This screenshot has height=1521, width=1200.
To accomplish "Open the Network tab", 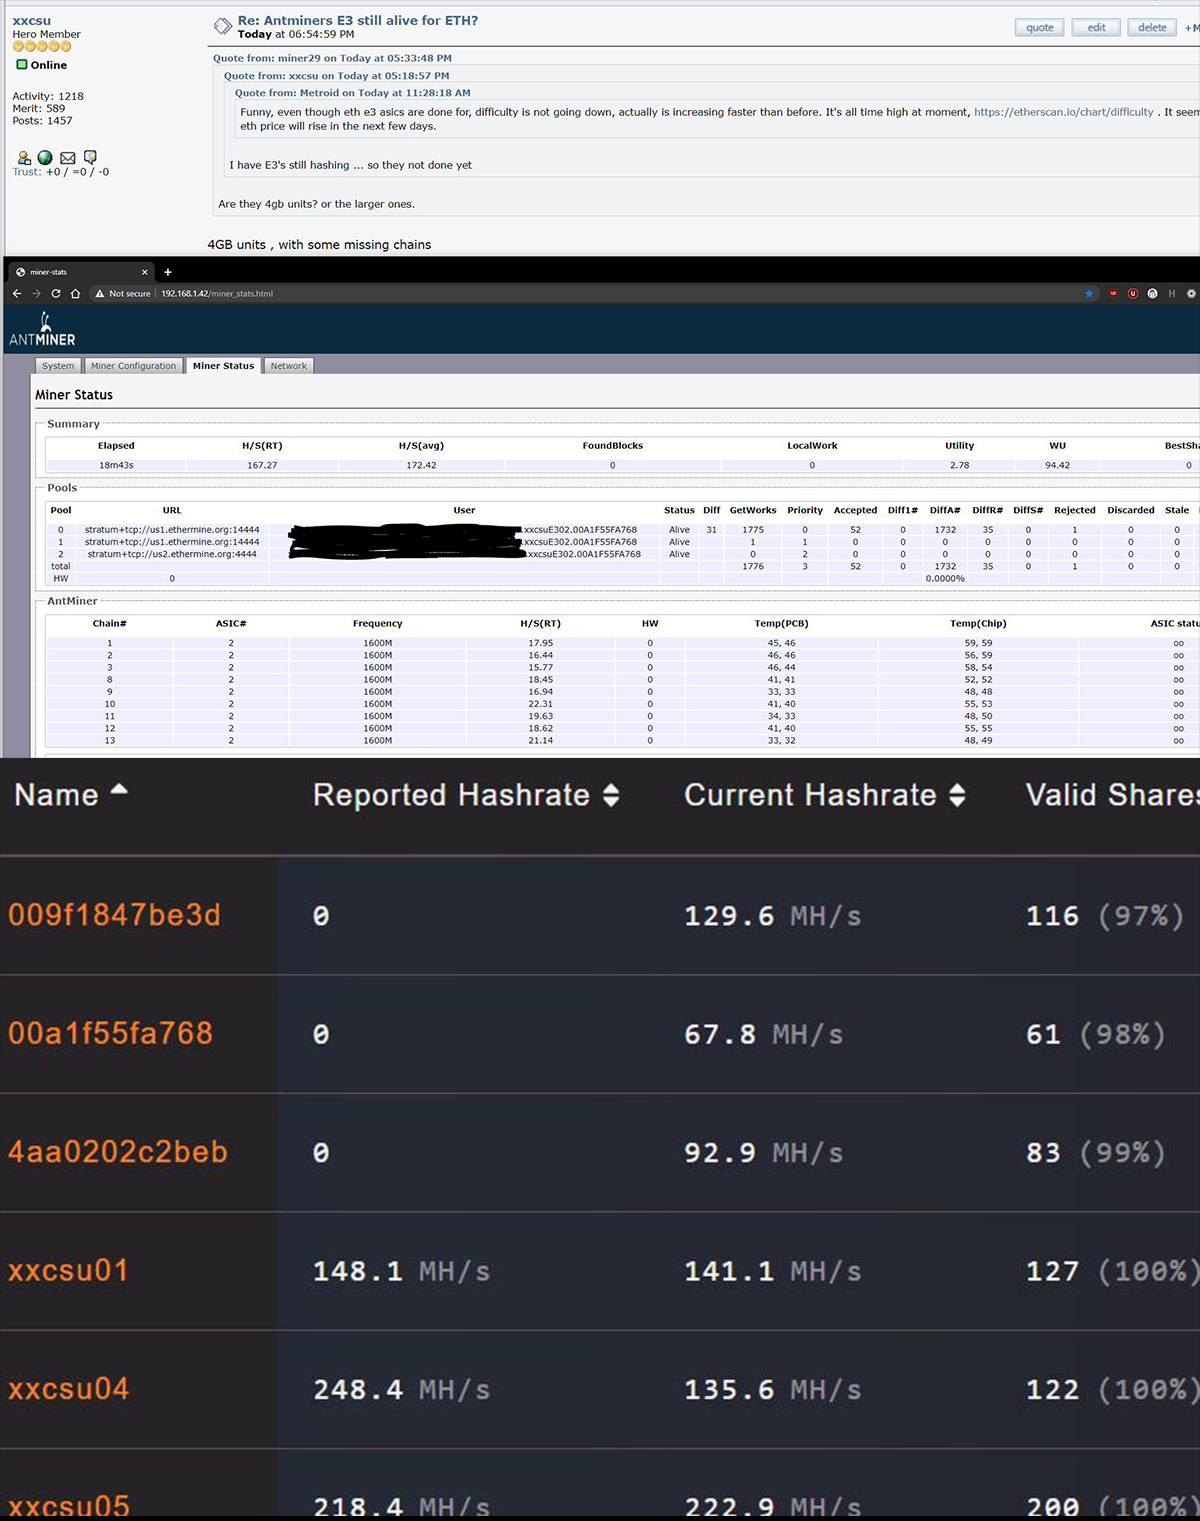I will [x=289, y=366].
